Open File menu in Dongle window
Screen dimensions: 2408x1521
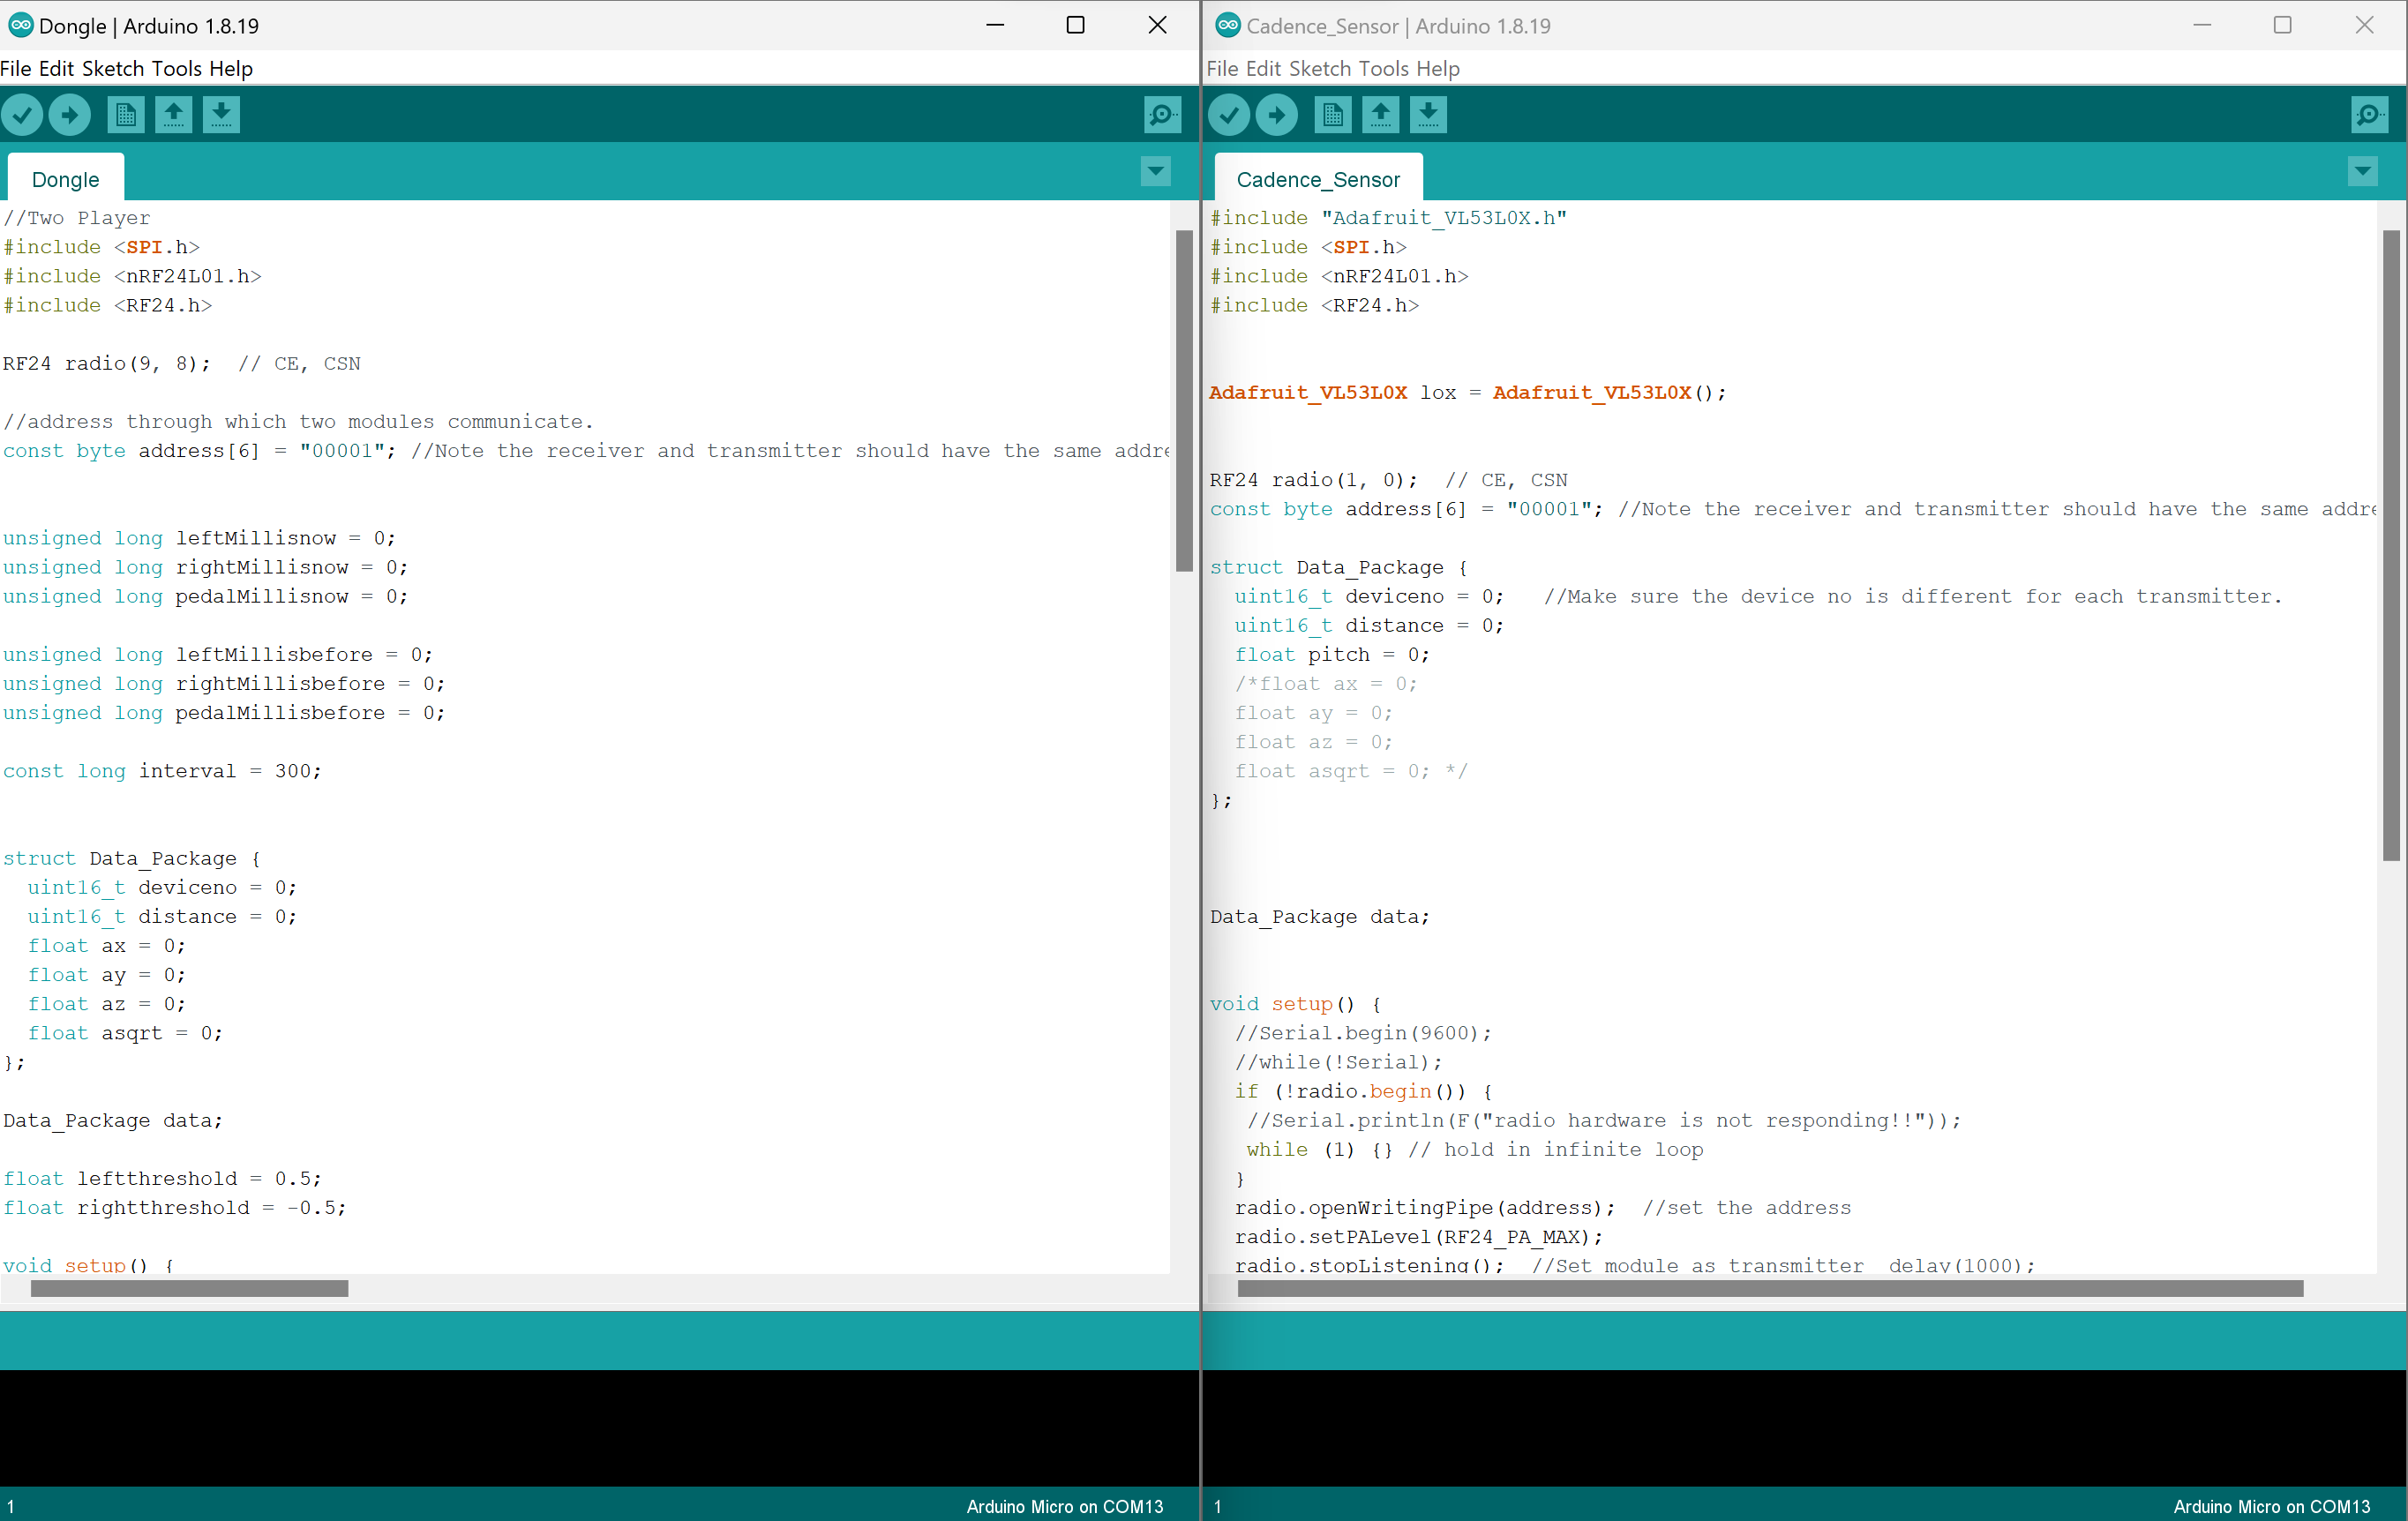pos(16,68)
